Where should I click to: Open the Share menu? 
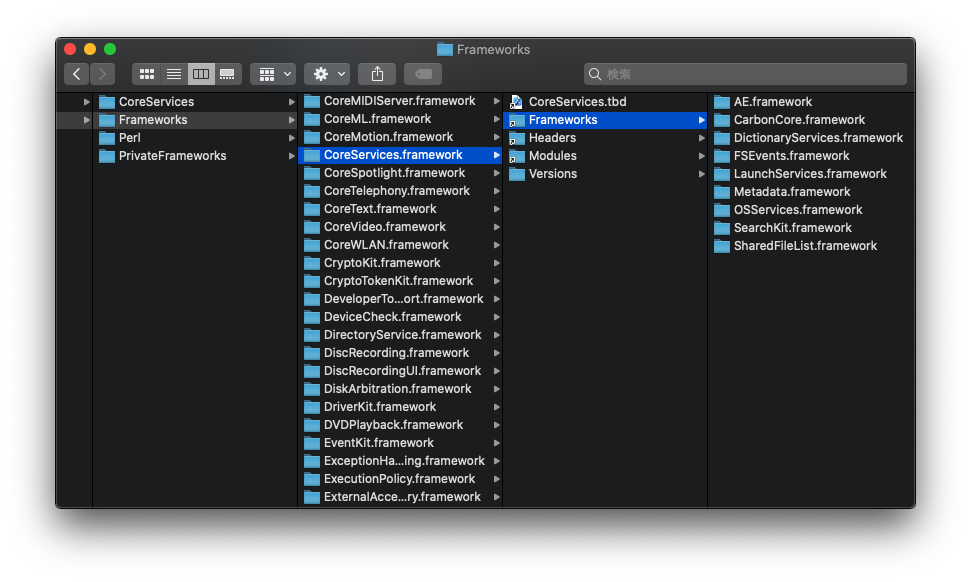(377, 73)
